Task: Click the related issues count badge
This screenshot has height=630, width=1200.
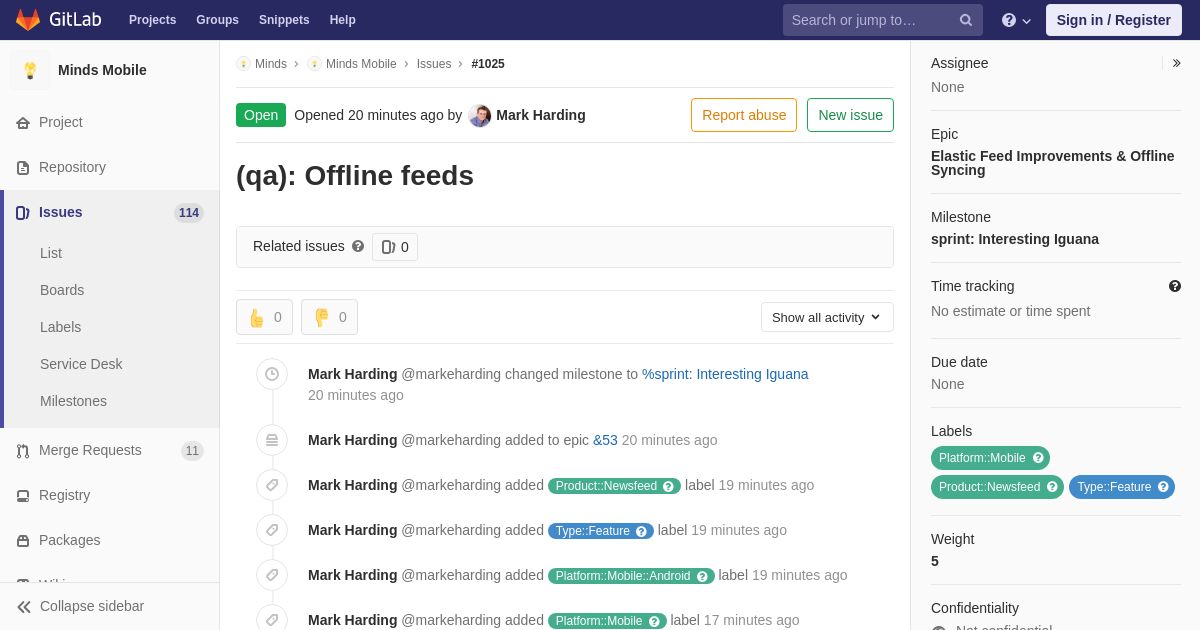Action: [x=395, y=247]
